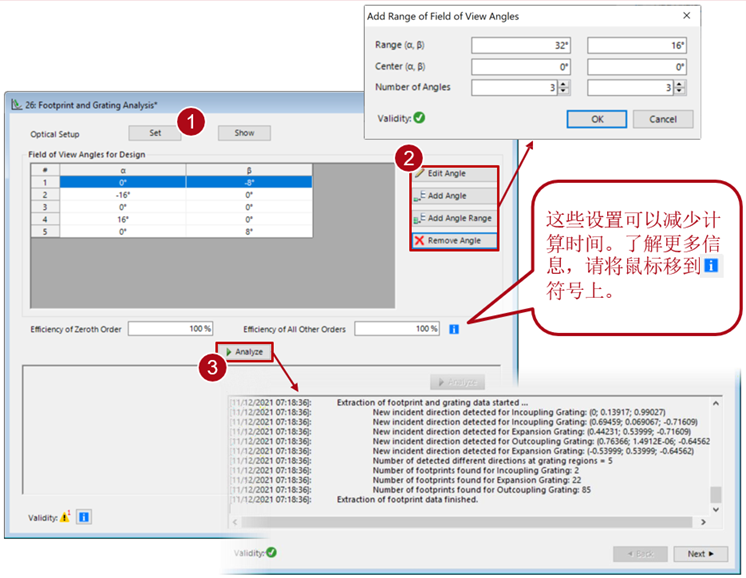746x578 pixels.
Task: Click the Footprint and Grating Analysis window icon
Action: click(17, 105)
